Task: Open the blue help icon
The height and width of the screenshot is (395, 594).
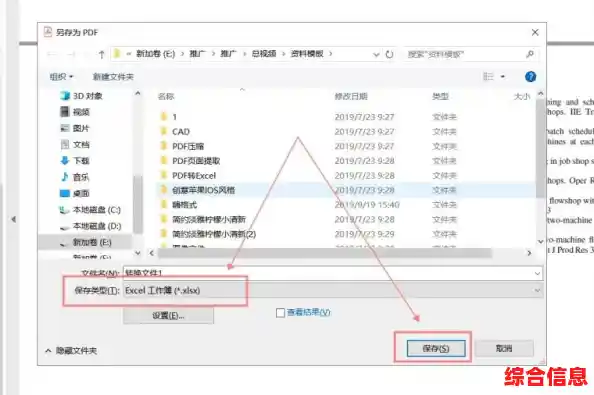Action: point(530,77)
